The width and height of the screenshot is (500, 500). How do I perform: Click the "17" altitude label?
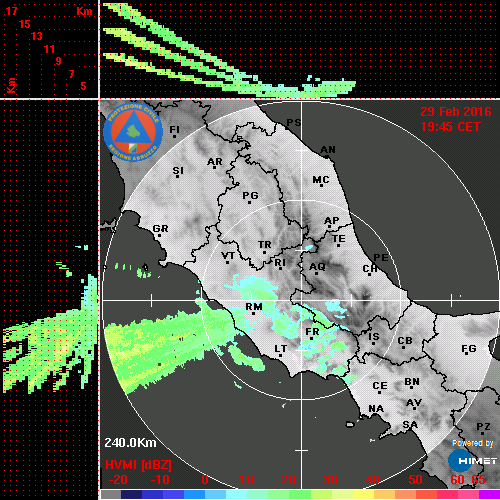point(11,11)
